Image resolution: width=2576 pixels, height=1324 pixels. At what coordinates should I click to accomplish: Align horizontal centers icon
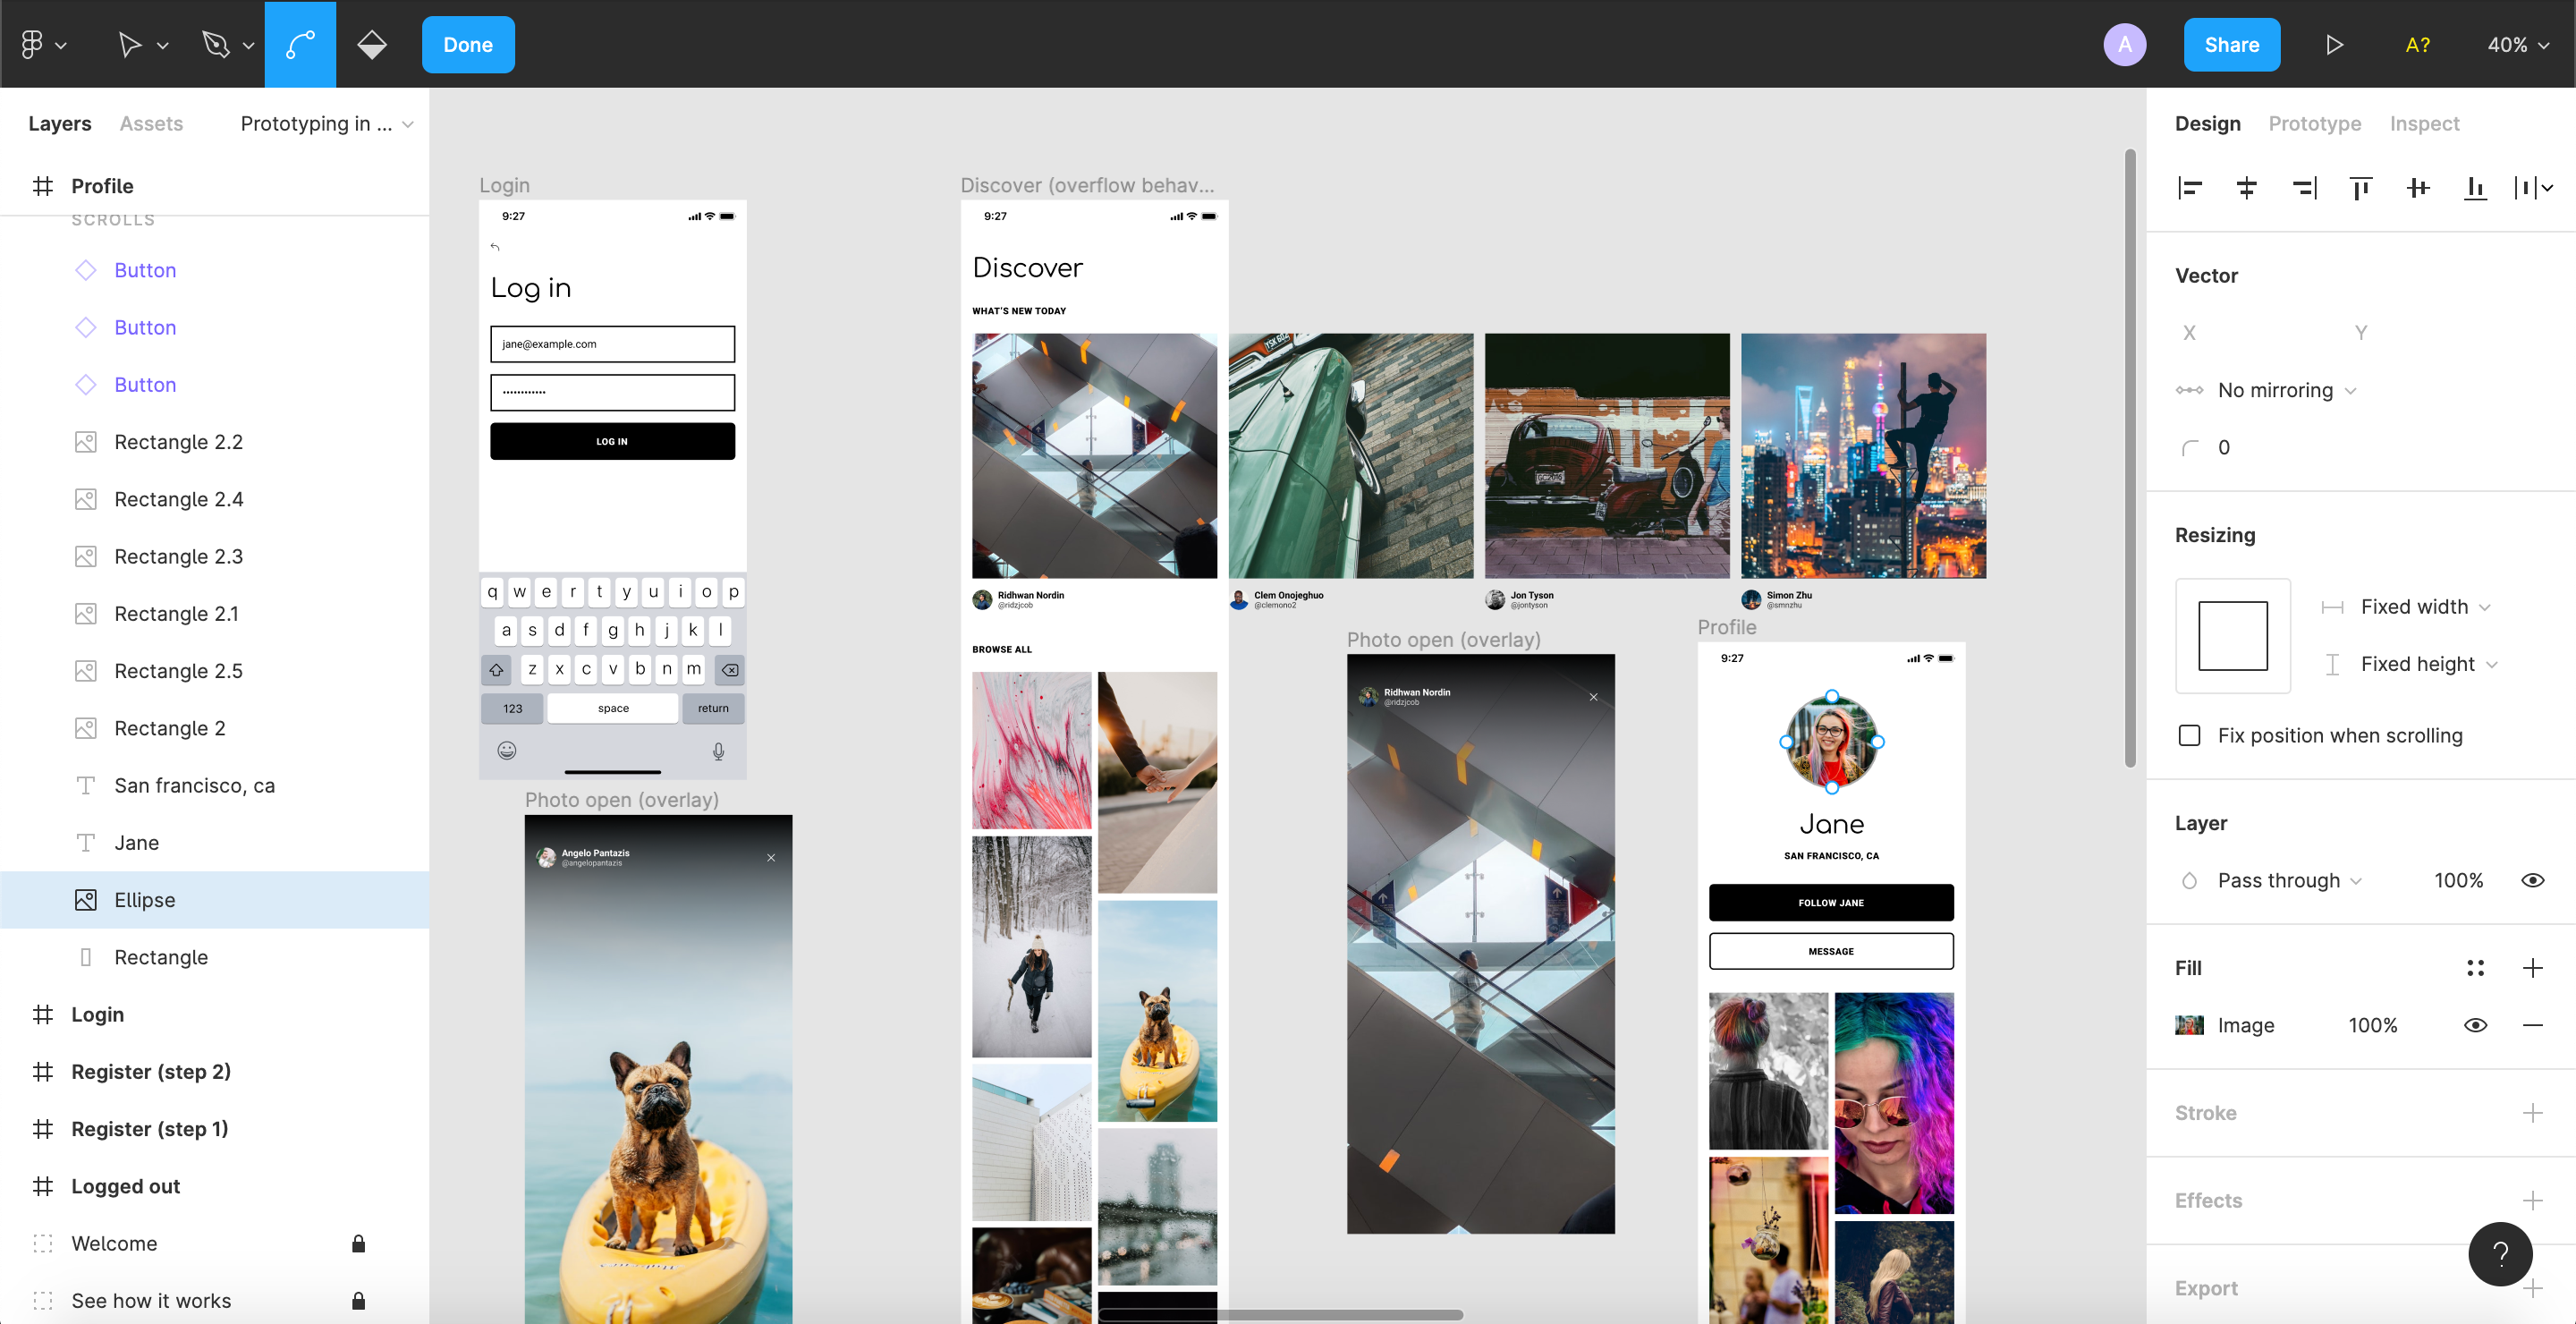tap(2246, 187)
